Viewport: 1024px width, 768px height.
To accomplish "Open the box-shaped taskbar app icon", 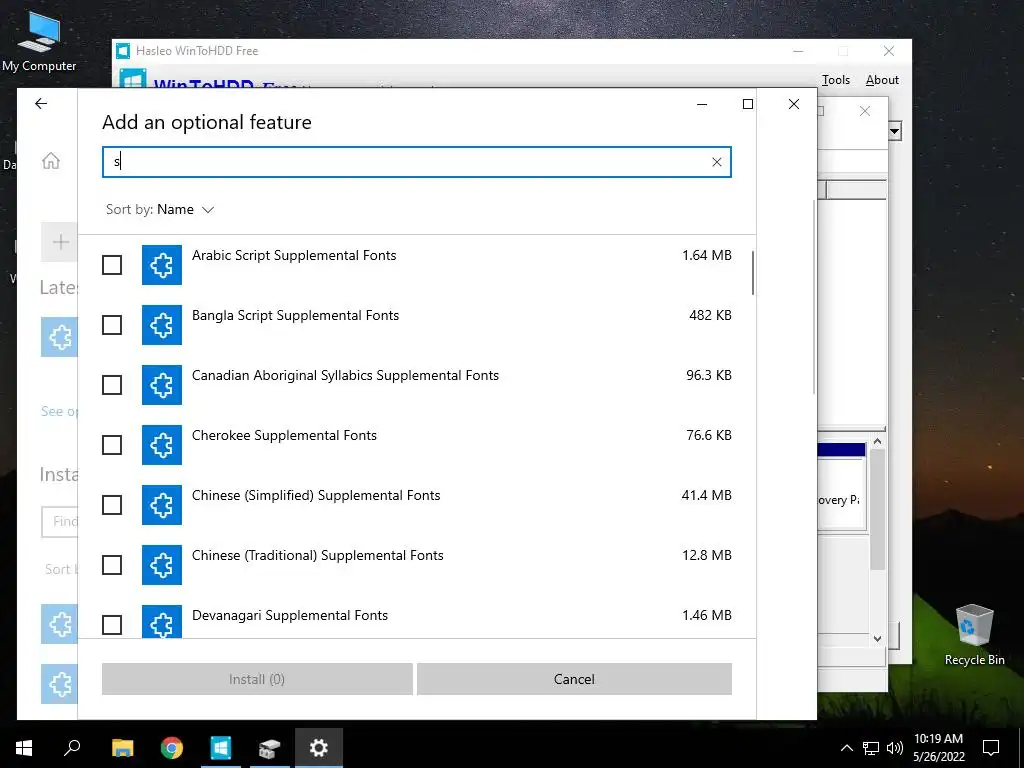I will coord(269,748).
